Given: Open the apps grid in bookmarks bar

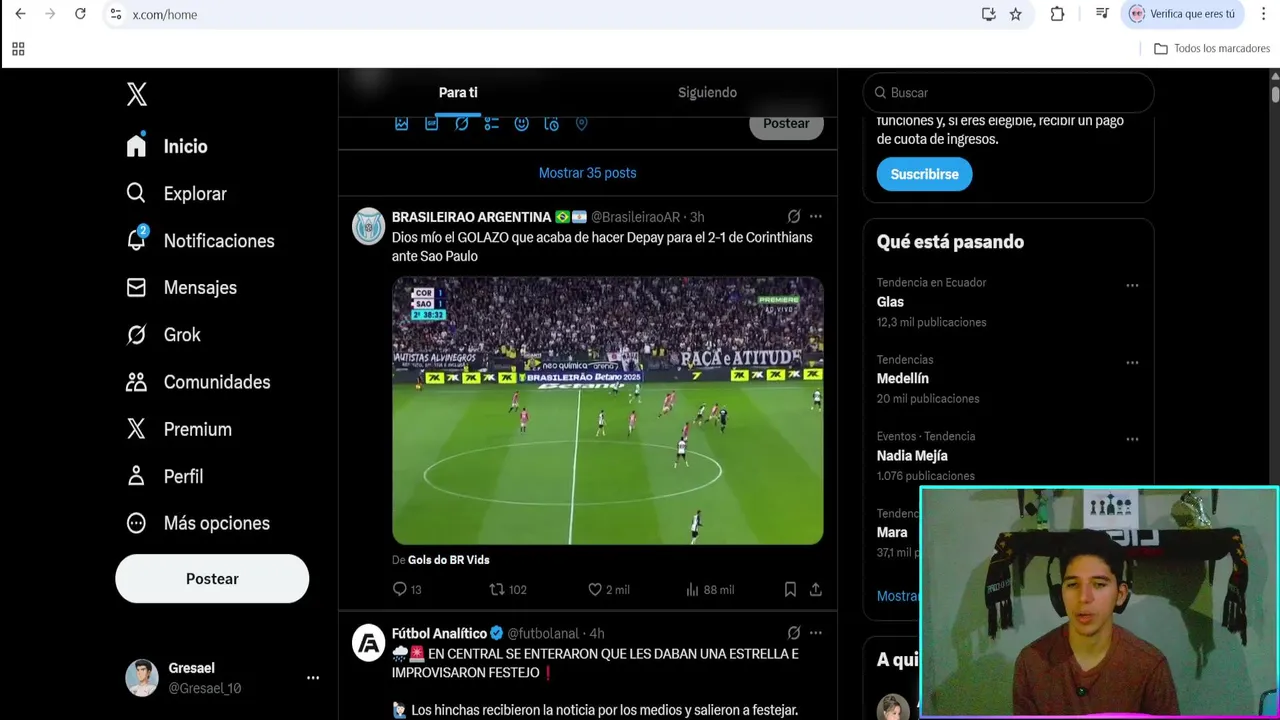Looking at the screenshot, I should pos(18,48).
